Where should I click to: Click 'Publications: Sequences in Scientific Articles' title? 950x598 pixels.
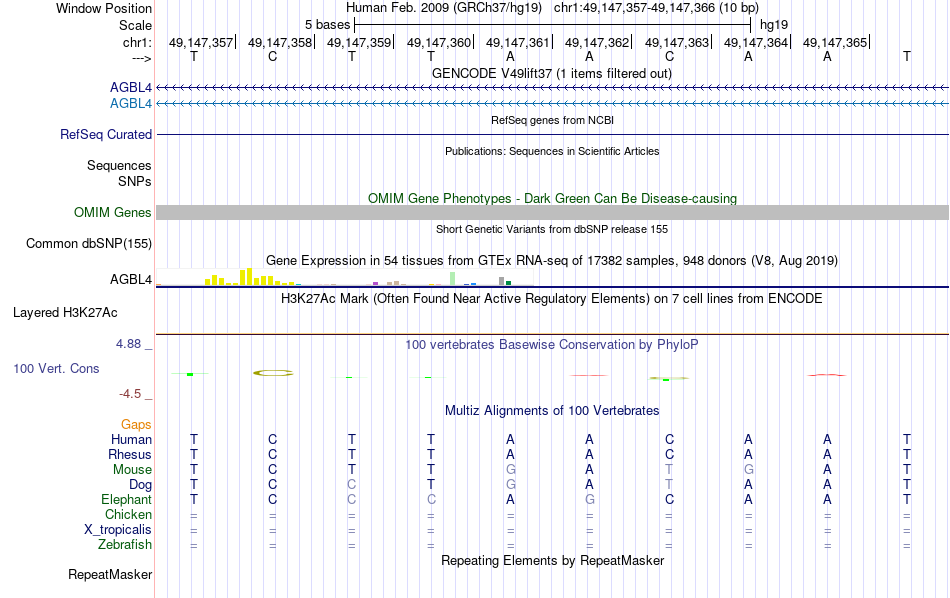[x=552, y=151]
